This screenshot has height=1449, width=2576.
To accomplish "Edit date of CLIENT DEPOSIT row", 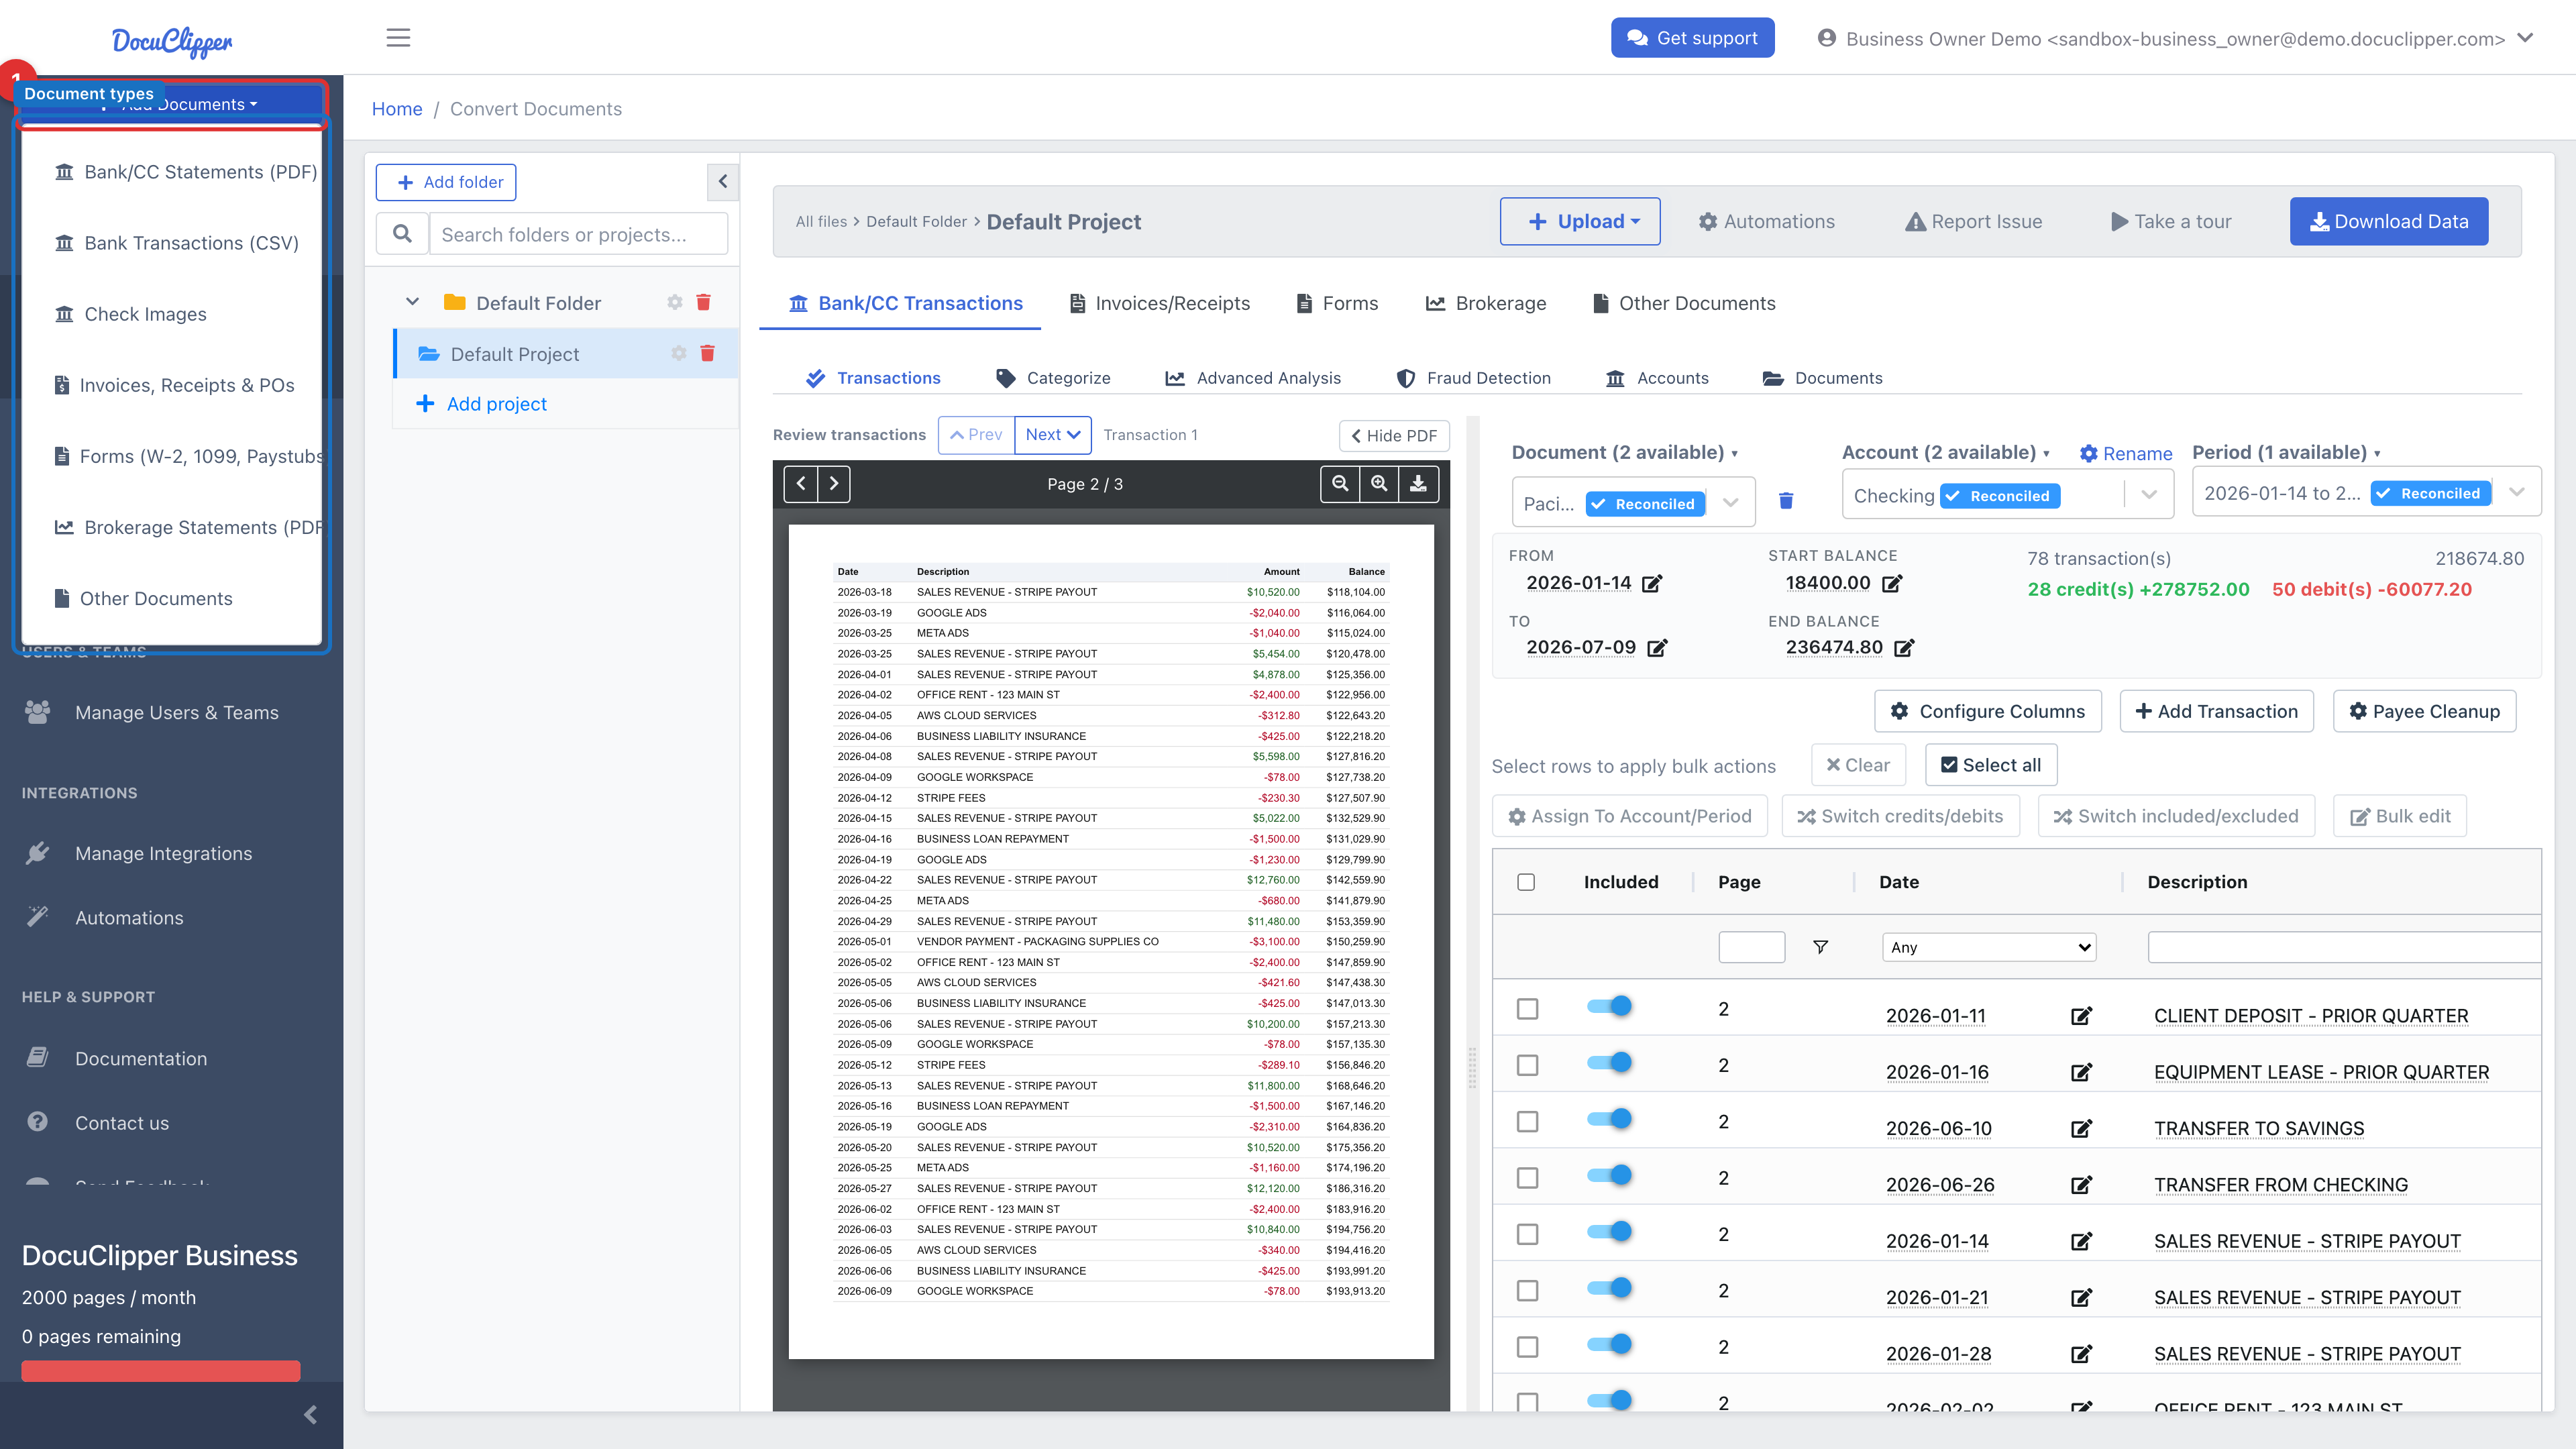I will [x=2081, y=1016].
